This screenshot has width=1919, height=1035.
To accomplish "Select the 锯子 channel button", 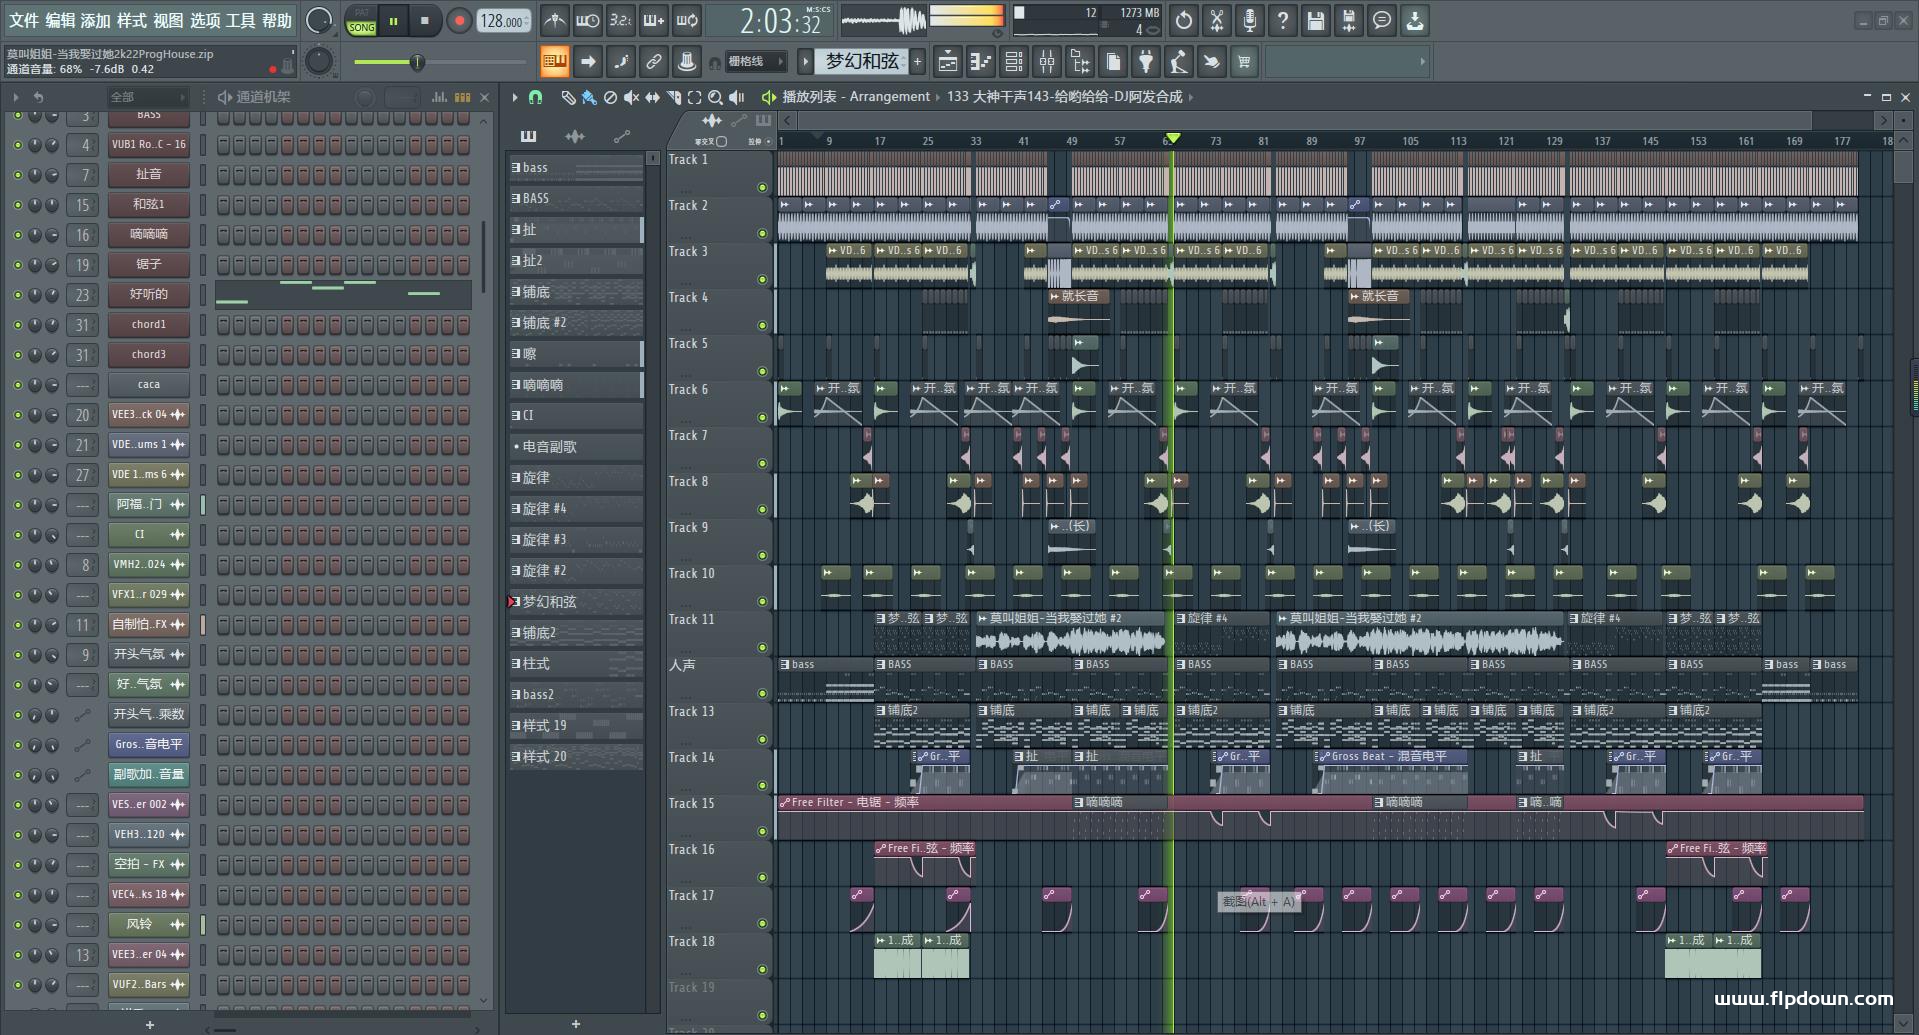I will [x=148, y=264].
